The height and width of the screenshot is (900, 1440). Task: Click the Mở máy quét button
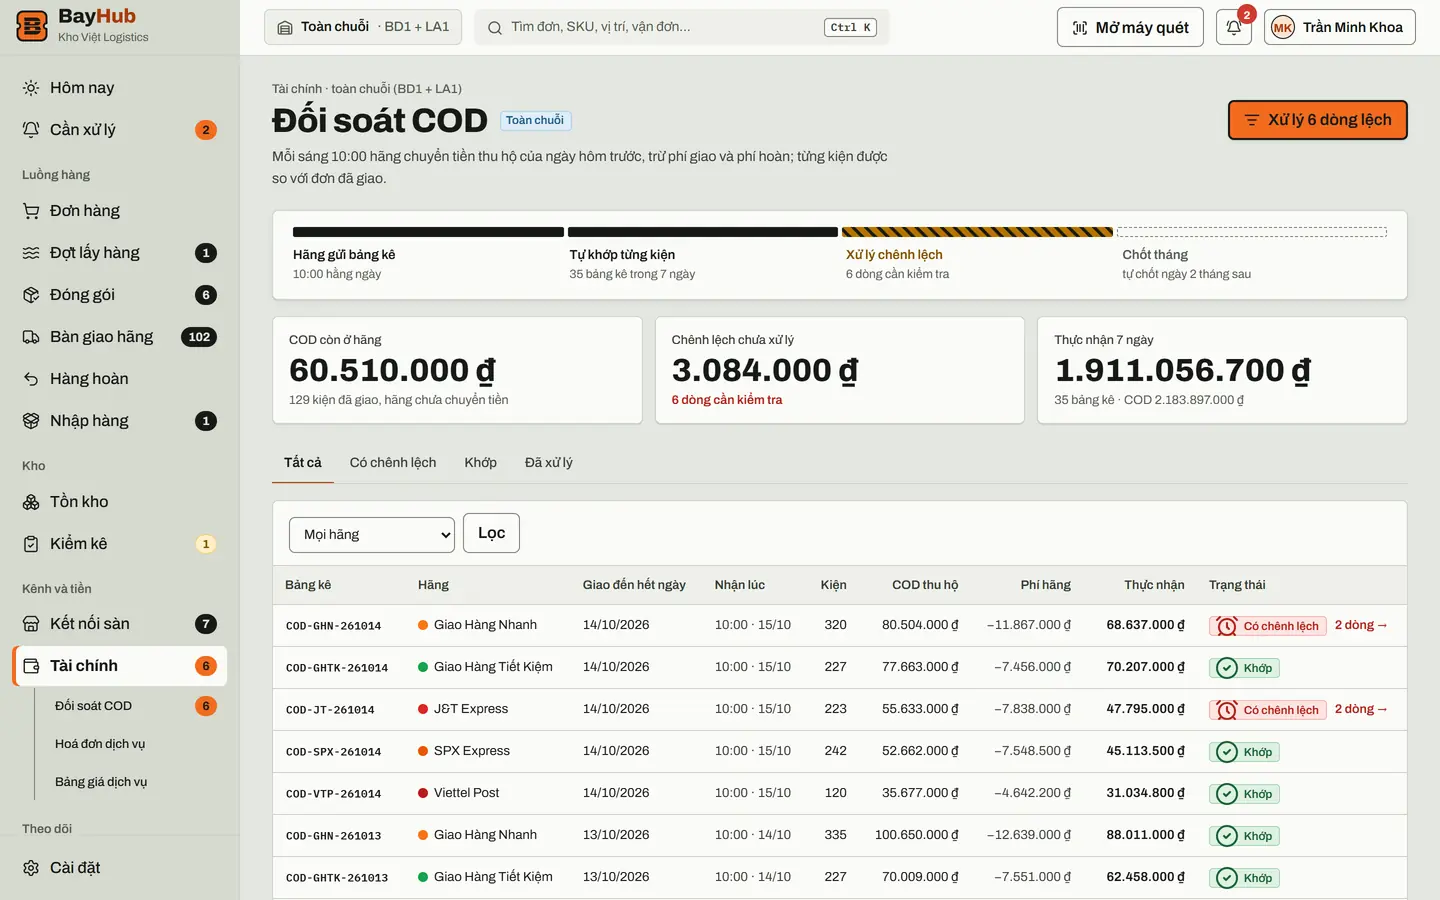1130,28
